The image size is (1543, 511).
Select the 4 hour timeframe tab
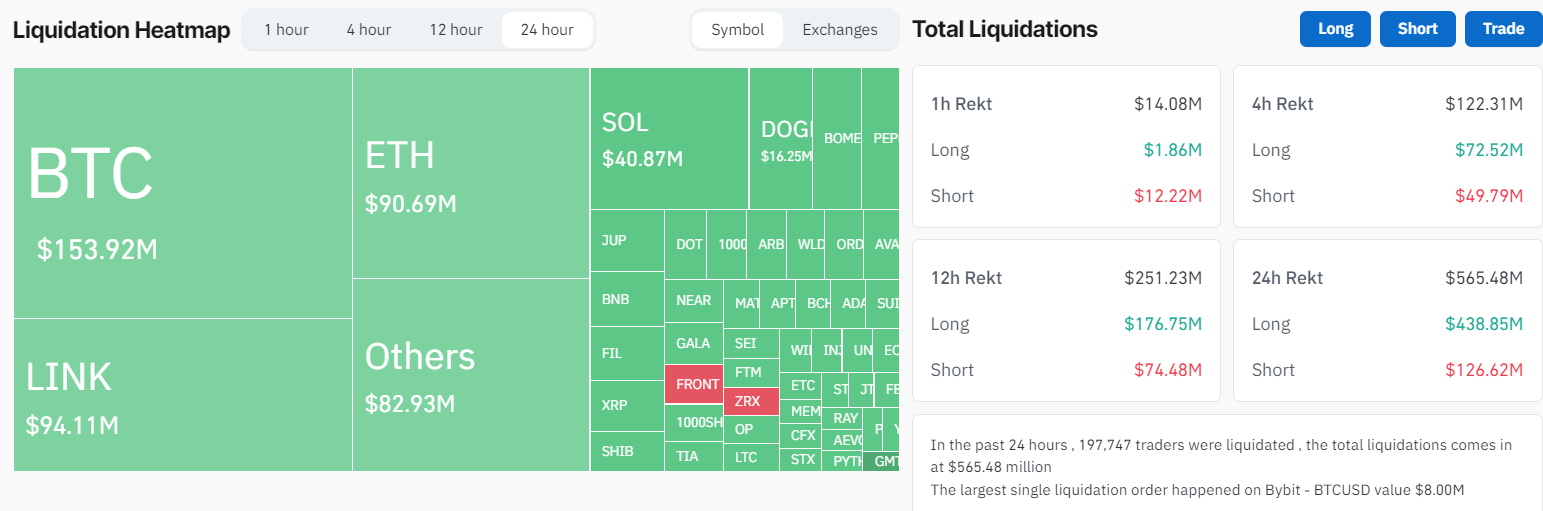pos(369,30)
